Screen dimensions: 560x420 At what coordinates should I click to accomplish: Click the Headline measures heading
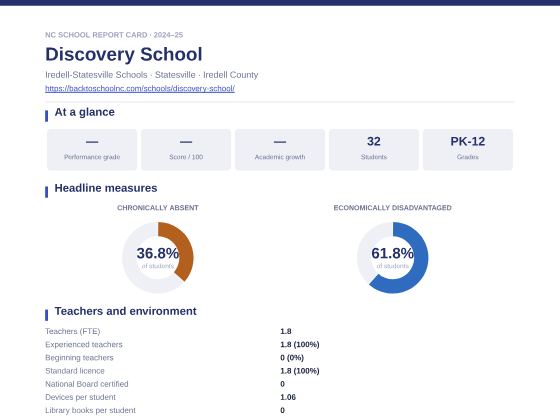[x=106, y=188]
